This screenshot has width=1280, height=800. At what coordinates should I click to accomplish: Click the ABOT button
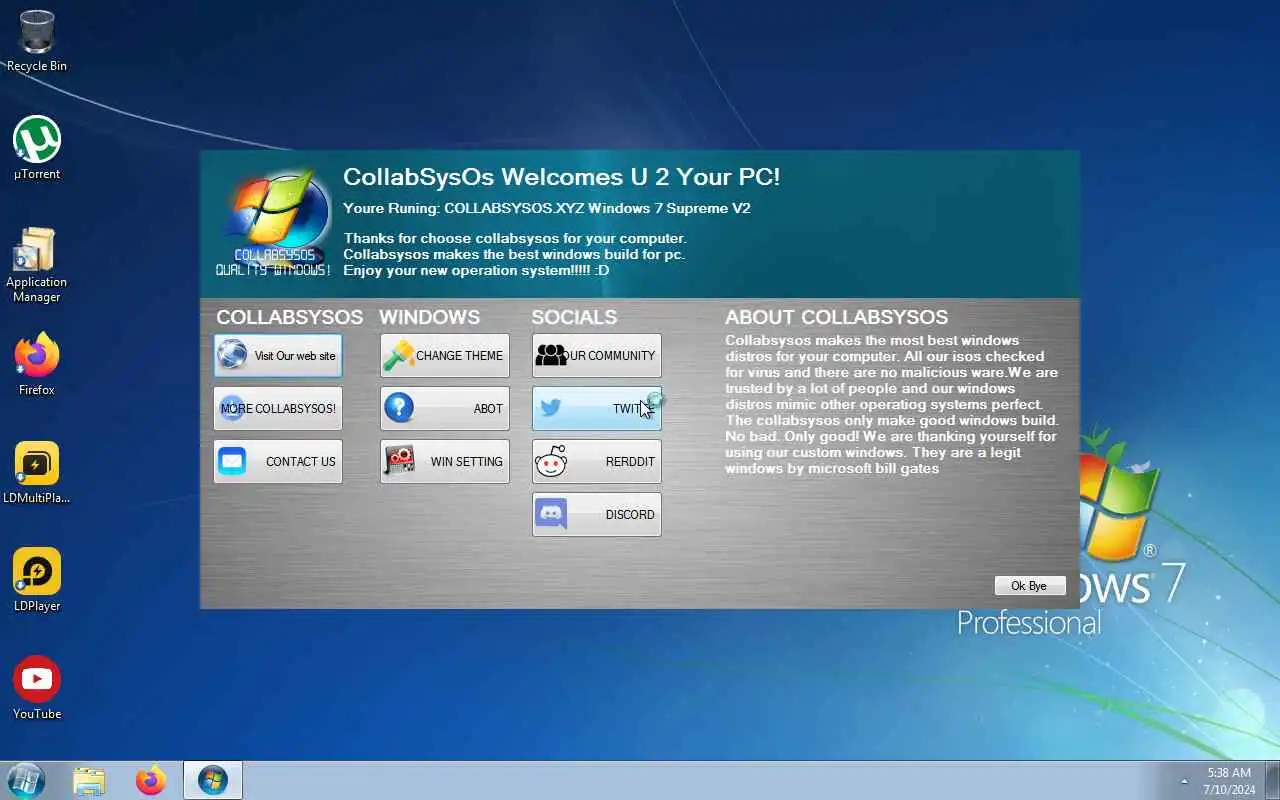tap(445, 408)
